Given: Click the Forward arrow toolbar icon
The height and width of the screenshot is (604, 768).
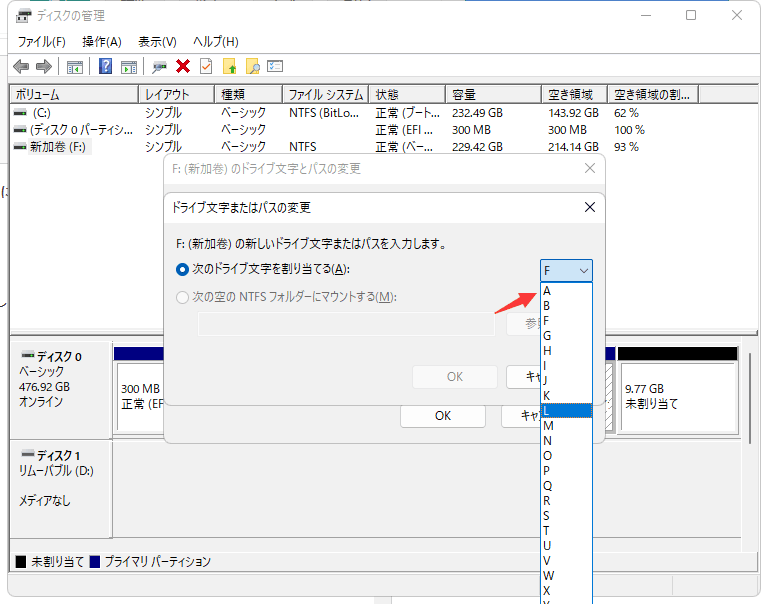Looking at the screenshot, I should click(x=44, y=66).
